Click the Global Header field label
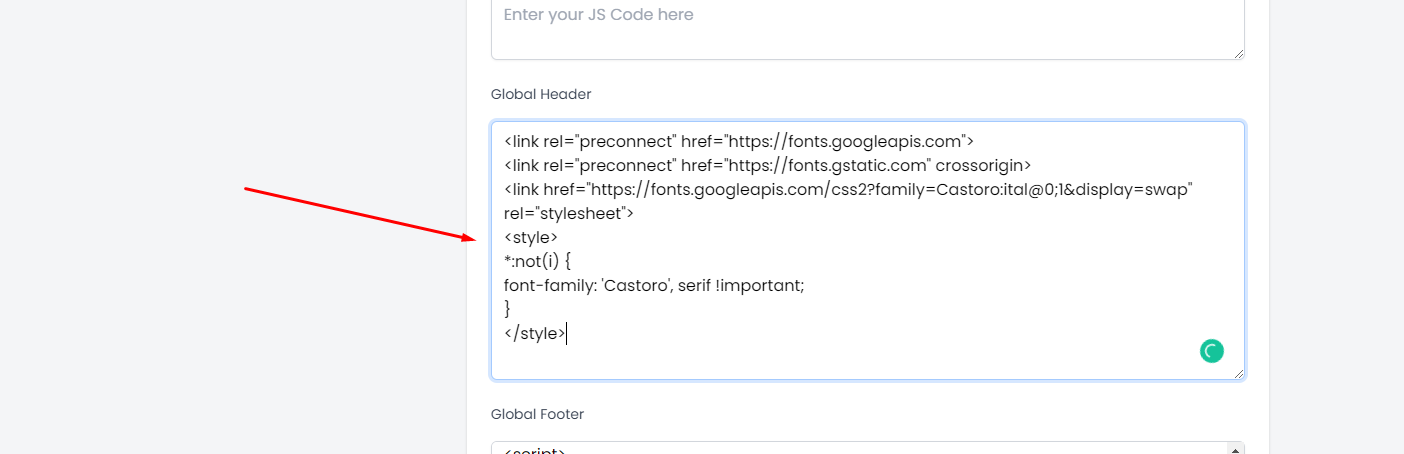Image resolution: width=1404 pixels, height=454 pixels. pyautogui.click(x=541, y=94)
